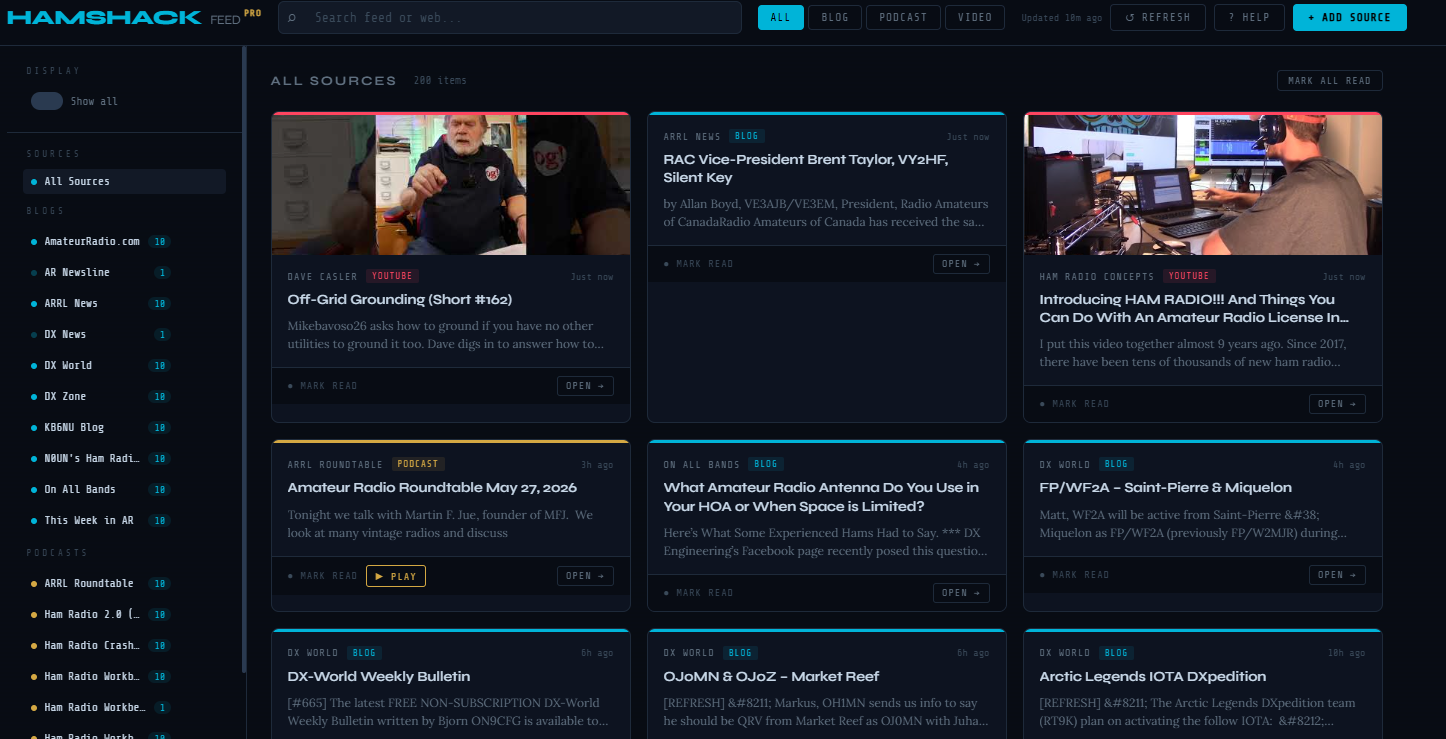Click the Off-Grid Grounding video thumbnail

pyautogui.click(x=451, y=185)
